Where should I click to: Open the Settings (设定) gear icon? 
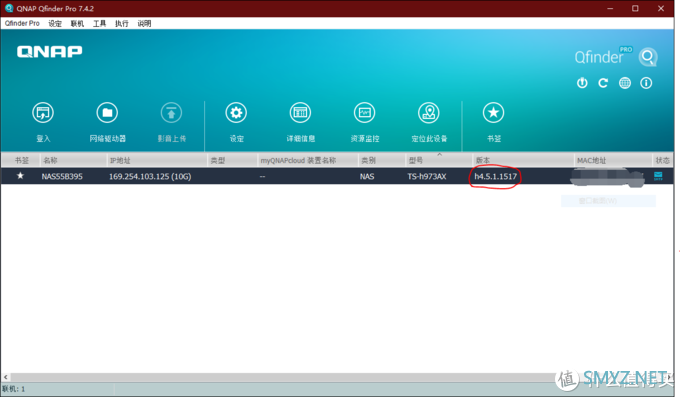pos(236,113)
